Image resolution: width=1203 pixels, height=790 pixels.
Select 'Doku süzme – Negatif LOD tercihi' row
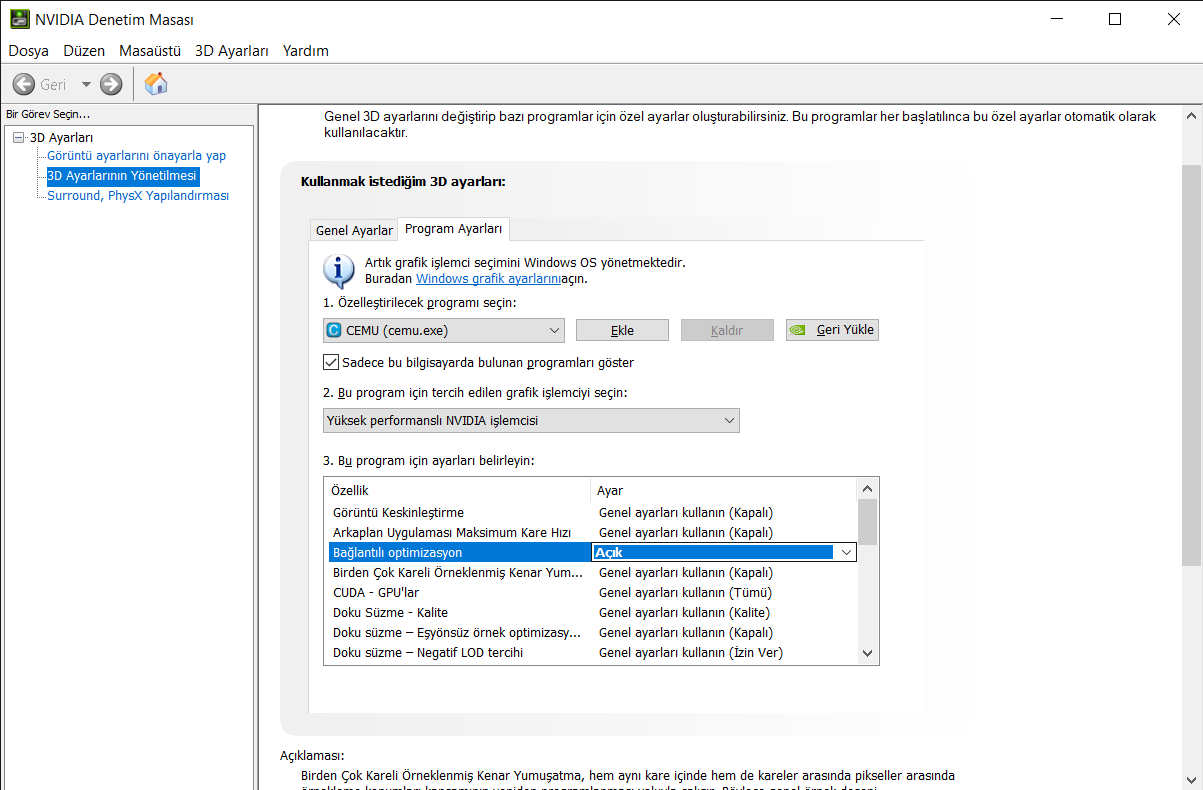(594, 652)
